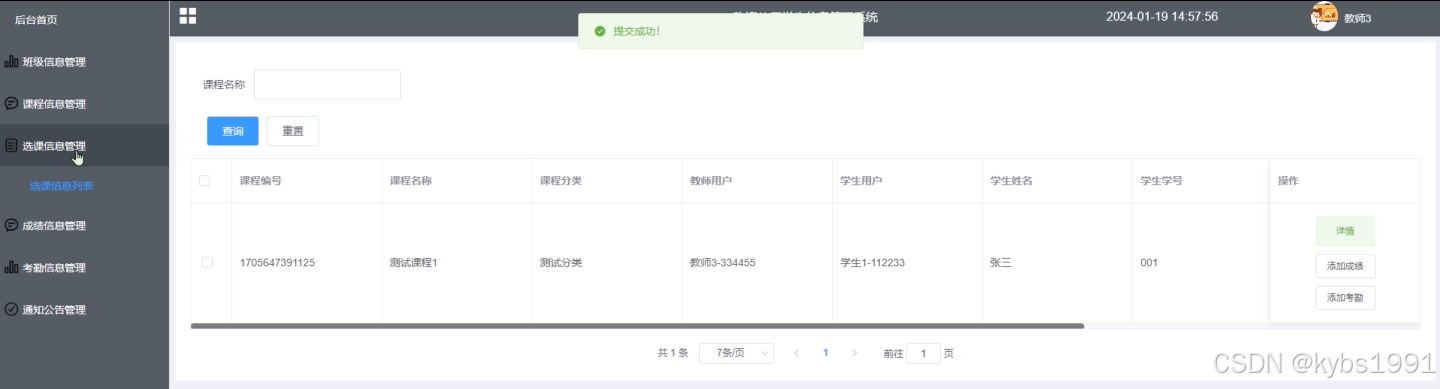The image size is (1440, 389).
Task: Click the 选课信息管理 document icon
Action: click(x=11, y=146)
